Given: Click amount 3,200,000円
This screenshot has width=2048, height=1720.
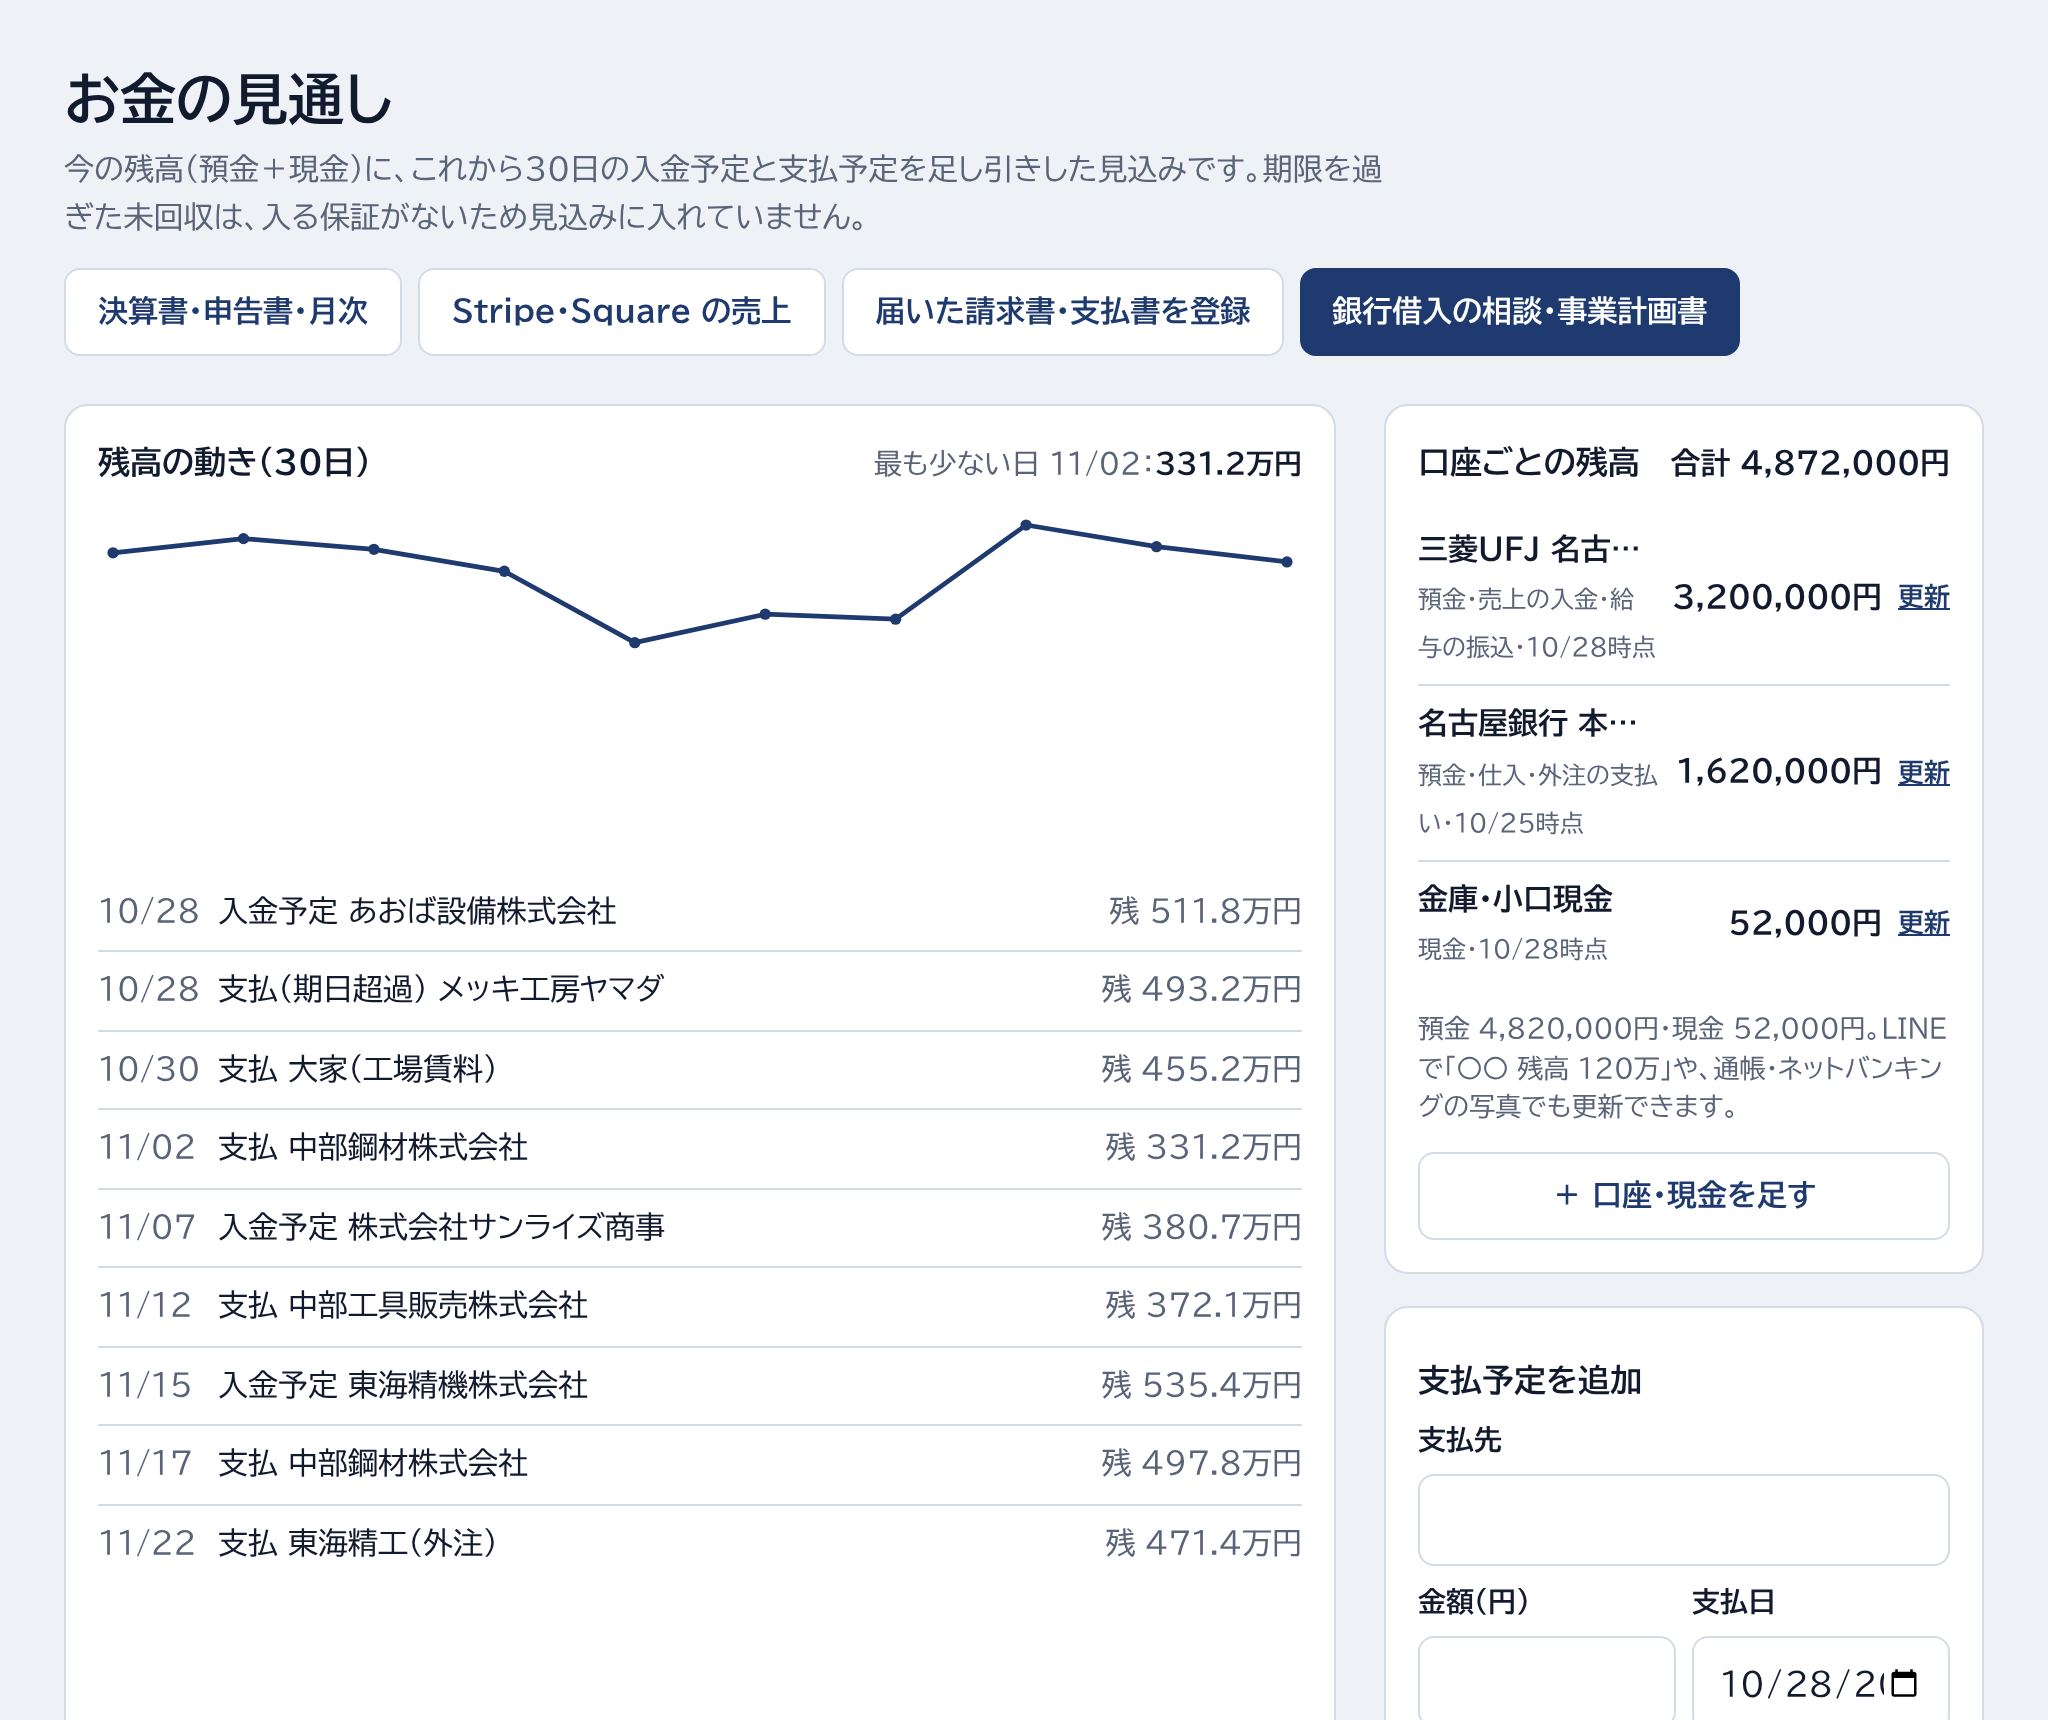Looking at the screenshot, I should coord(1777,597).
